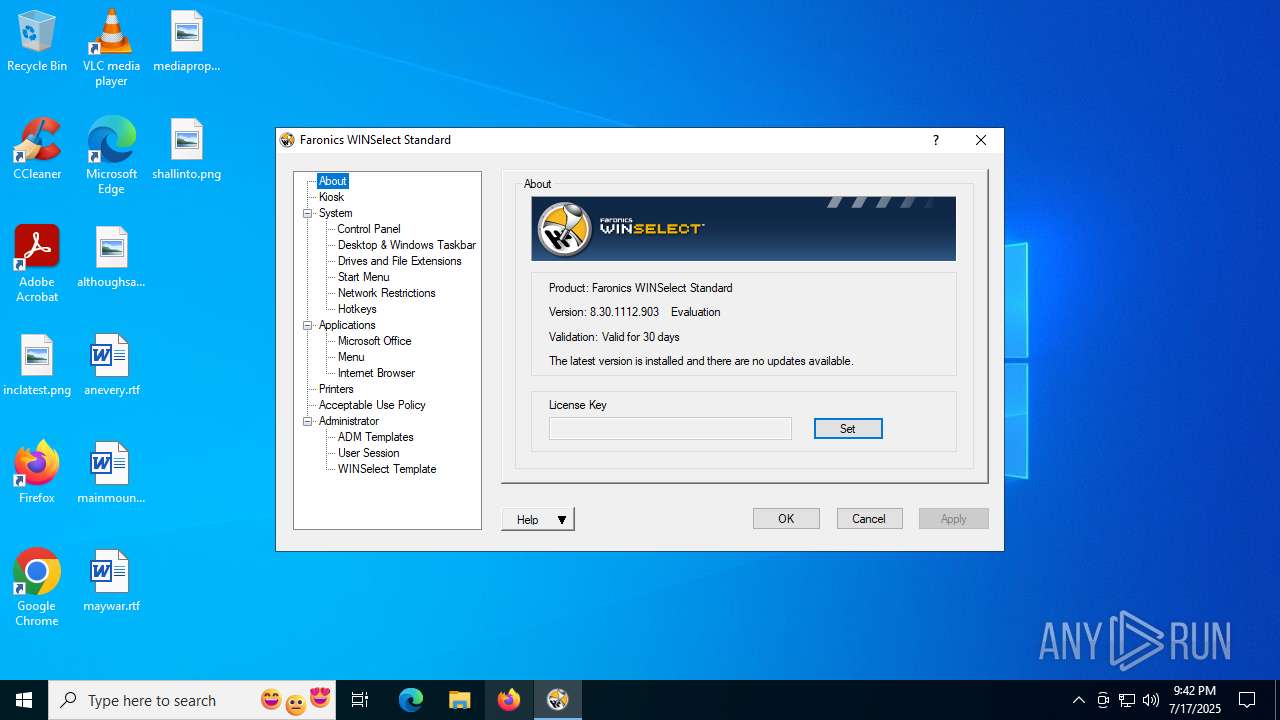Show hidden system tray icons
Image resolution: width=1280 pixels, height=720 pixels.
coord(1078,700)
